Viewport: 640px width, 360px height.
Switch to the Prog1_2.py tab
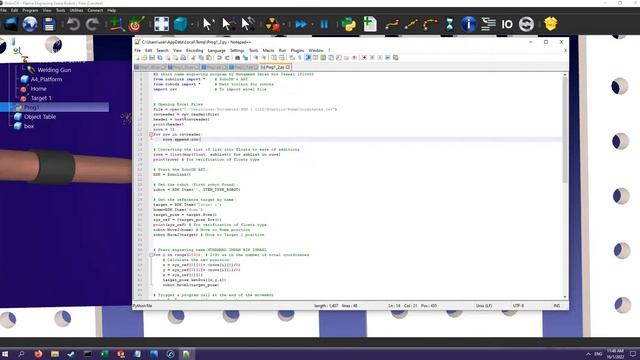click(x=275, y=67)
